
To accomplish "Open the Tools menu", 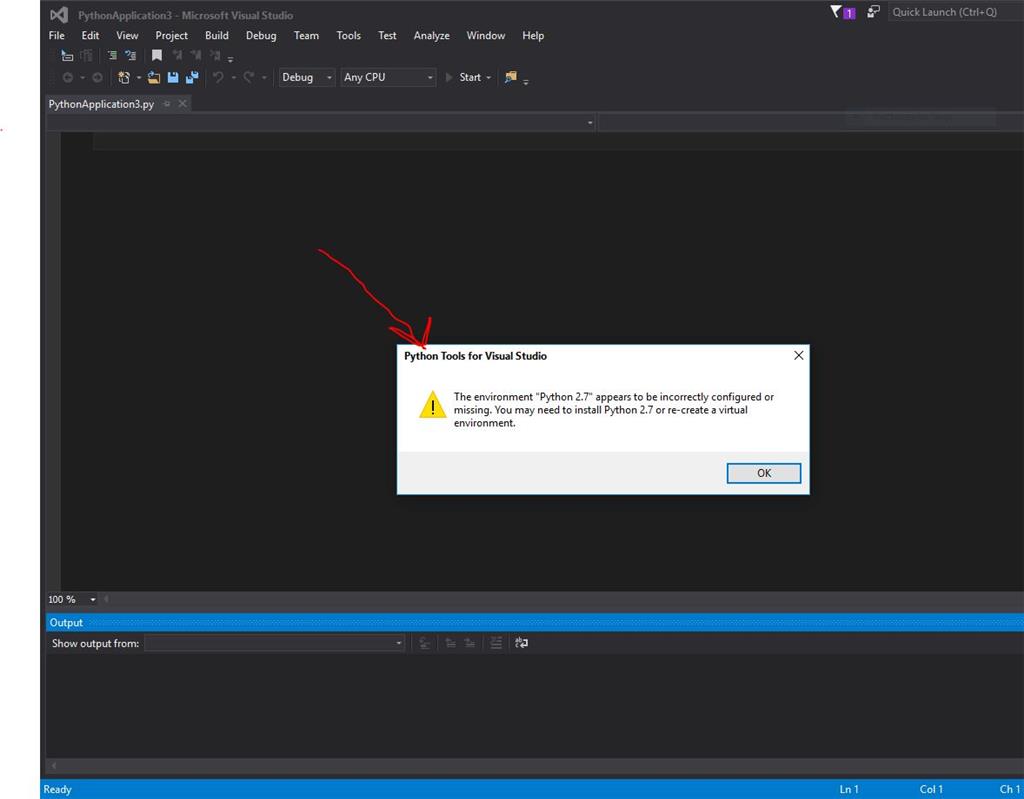I will [348, 35].
